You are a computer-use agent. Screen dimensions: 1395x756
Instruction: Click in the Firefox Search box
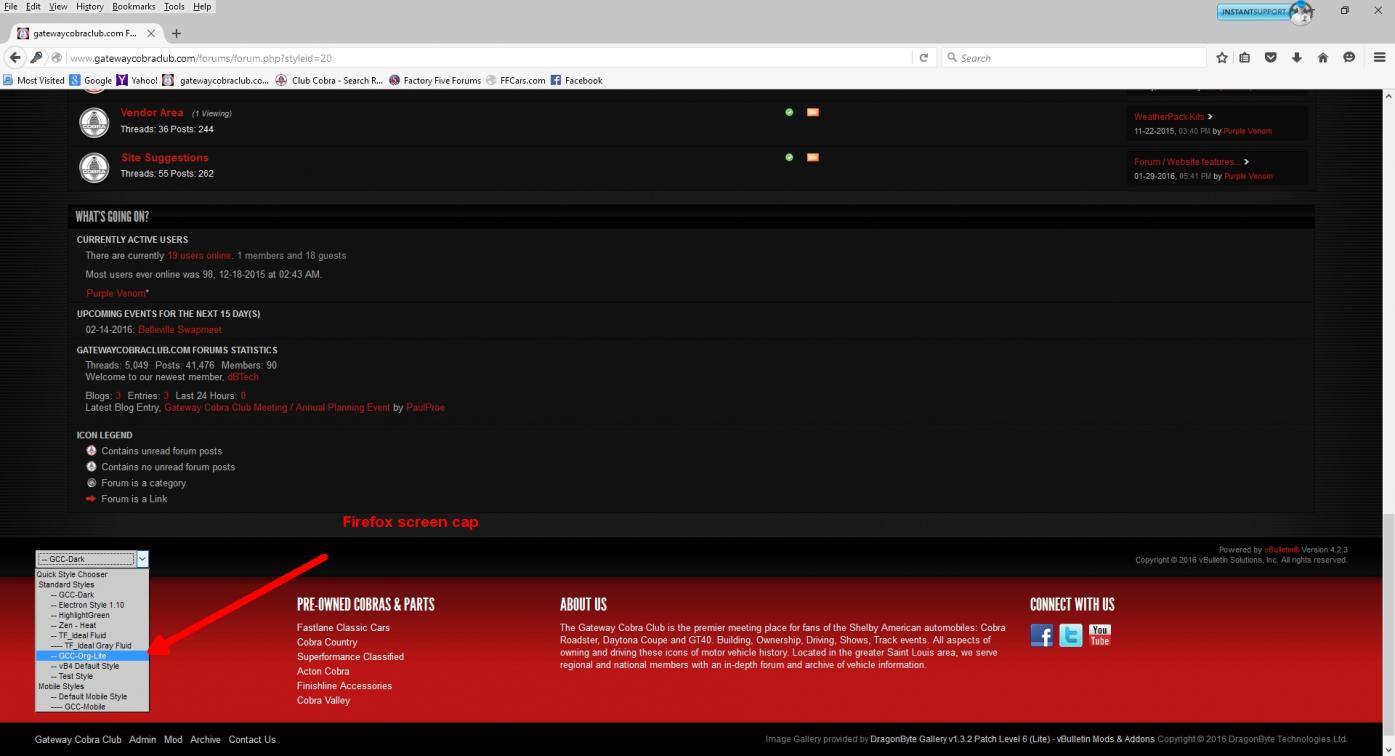point(1075,58)
